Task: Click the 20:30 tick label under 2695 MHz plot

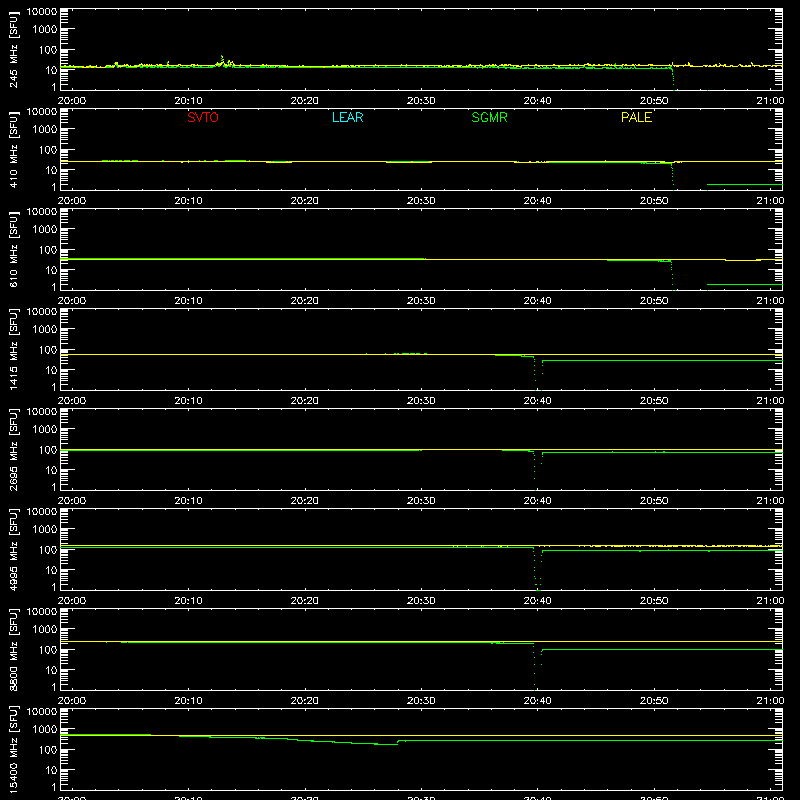Action: pyautogui.click(x=421, y=501)
